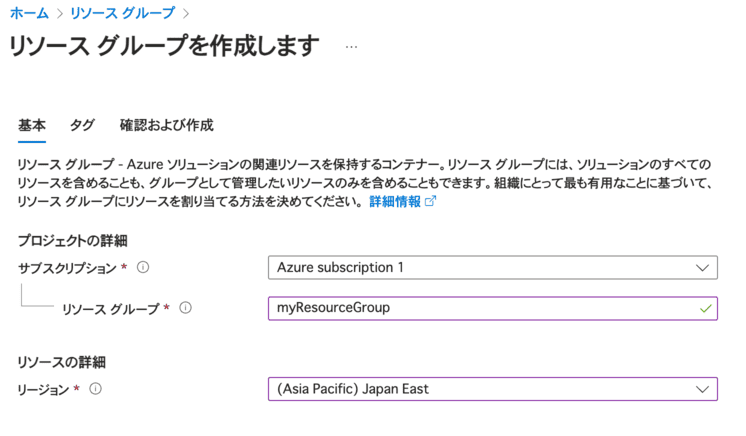
Task: Click the chevron arrow of the Japan East dropdown
Action: point(701,389)
